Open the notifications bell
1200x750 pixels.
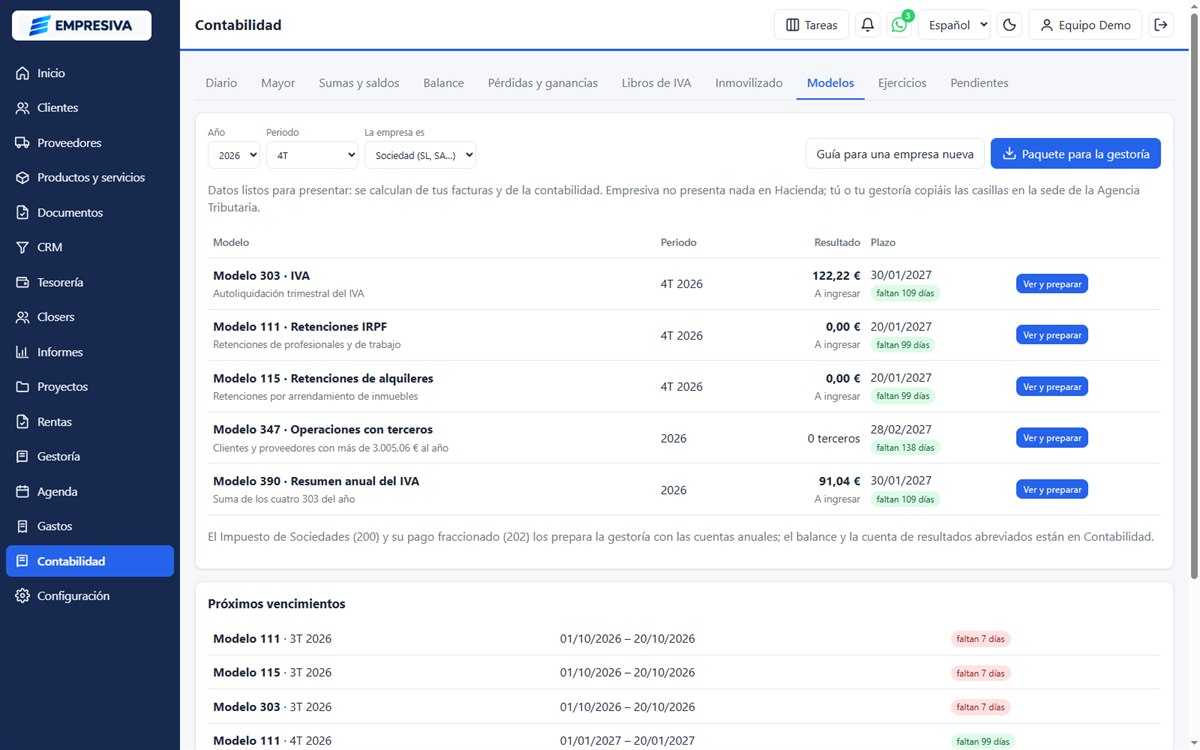click(x=868, y=25)
